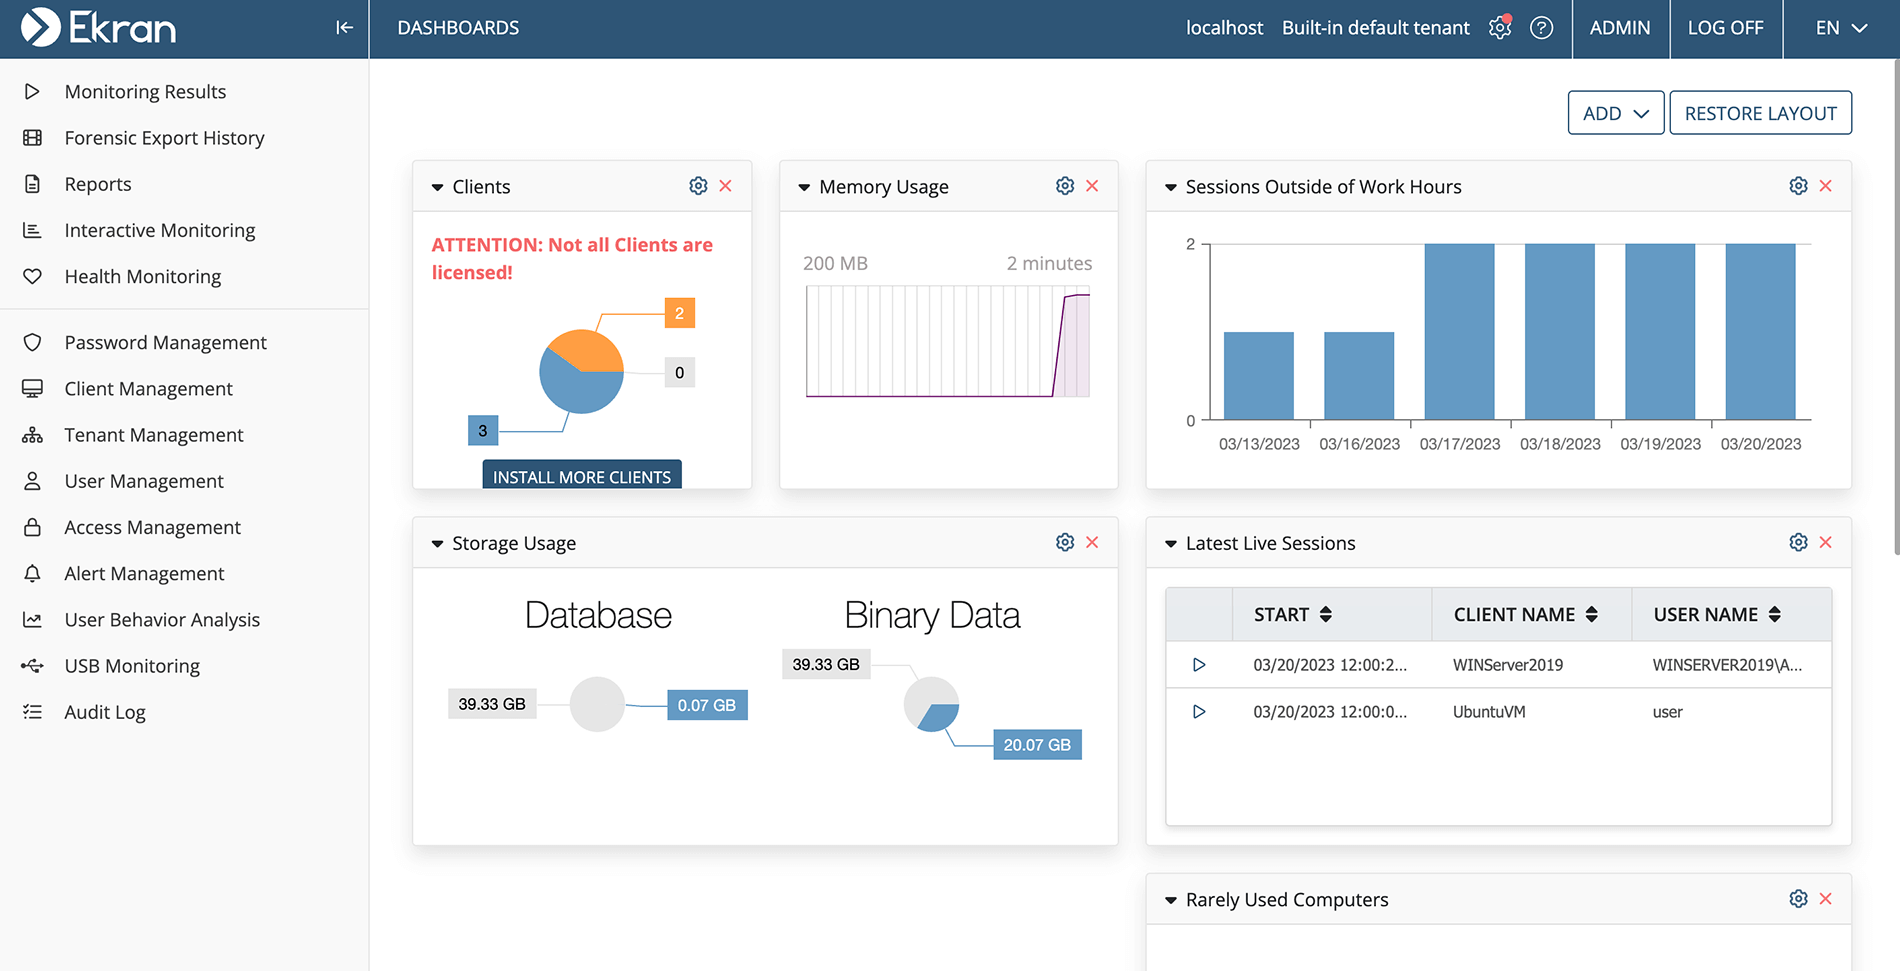Open Latest Live Sessions settings gear

coord(1798,542)
